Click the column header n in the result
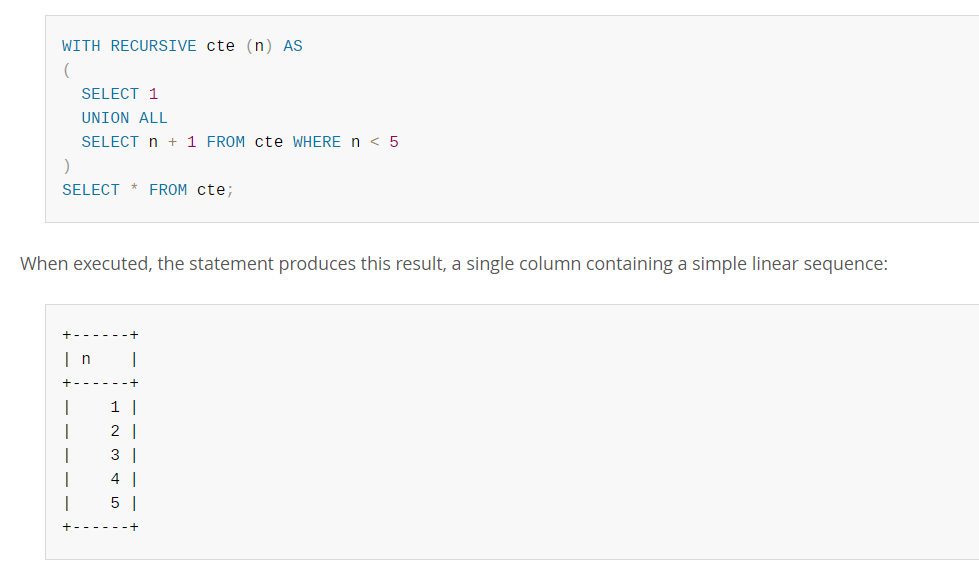Image resolution: width=979 pixels, height=586 pixels. tap(86, 359)
